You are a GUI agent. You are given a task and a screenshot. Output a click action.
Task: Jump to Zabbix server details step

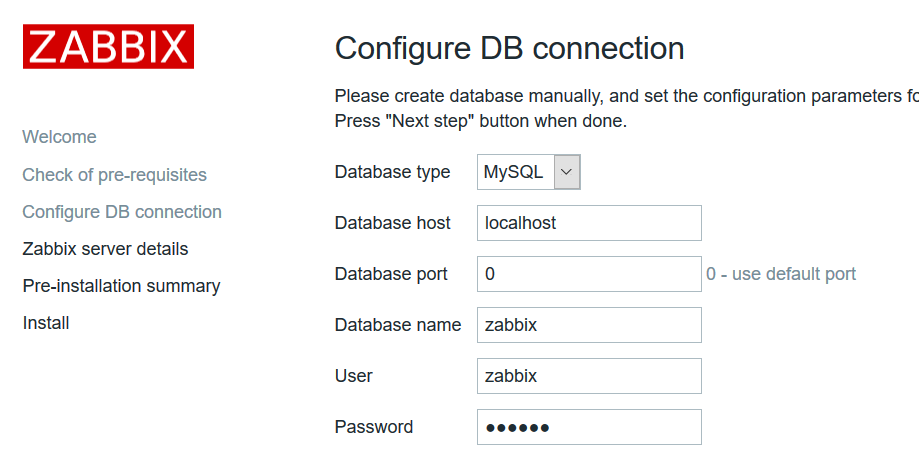click(x=106, y=249)
